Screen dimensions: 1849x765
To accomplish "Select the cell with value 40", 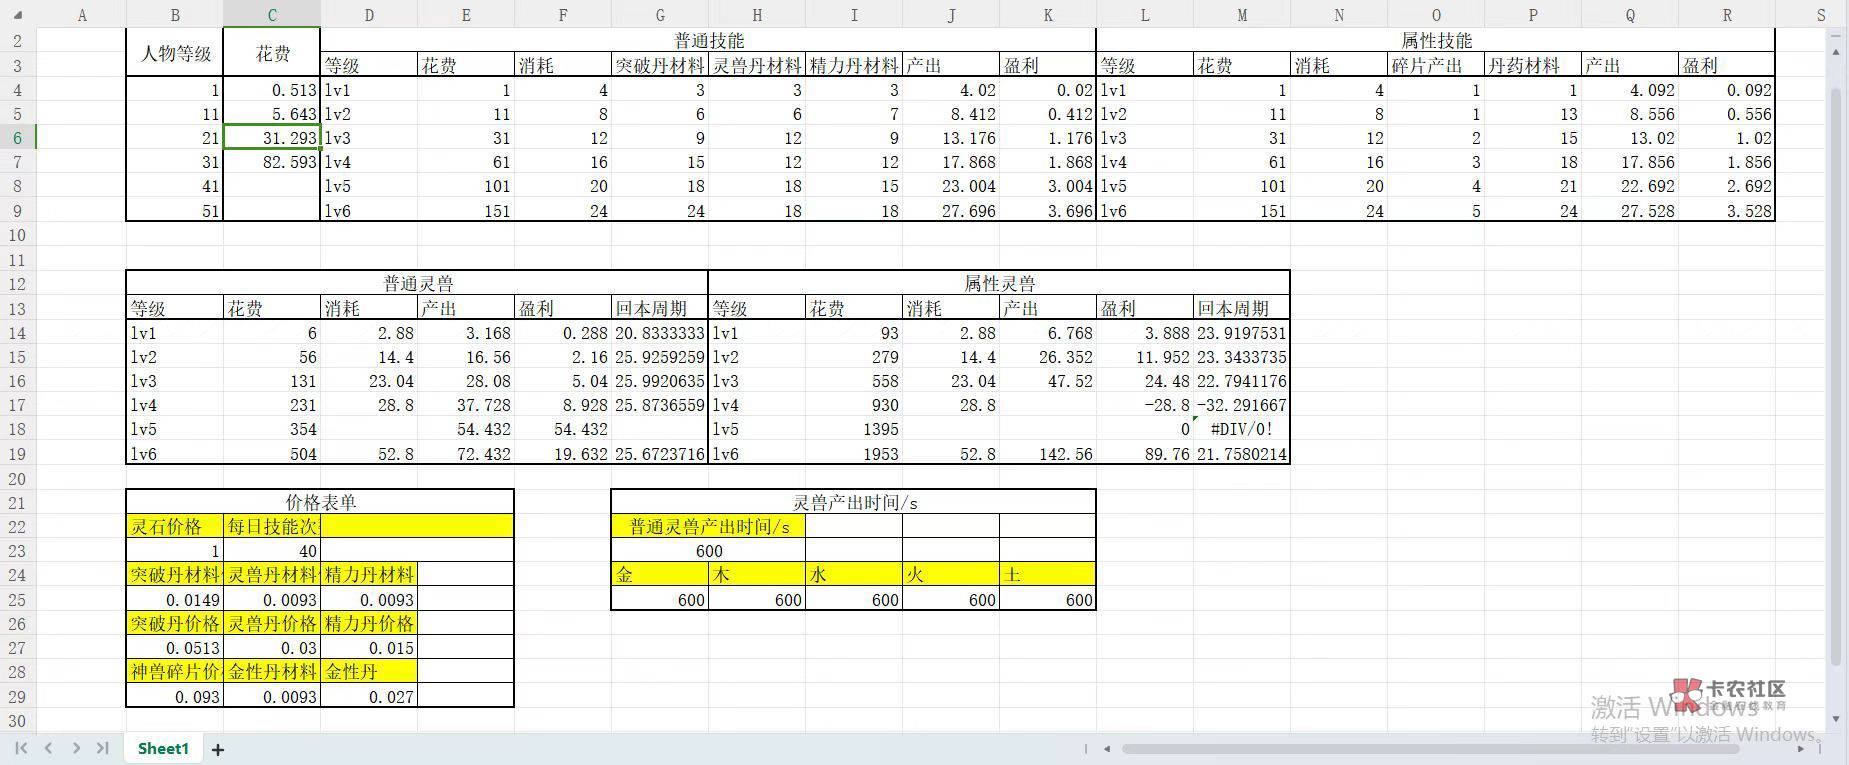I will (x=272, y=551).
